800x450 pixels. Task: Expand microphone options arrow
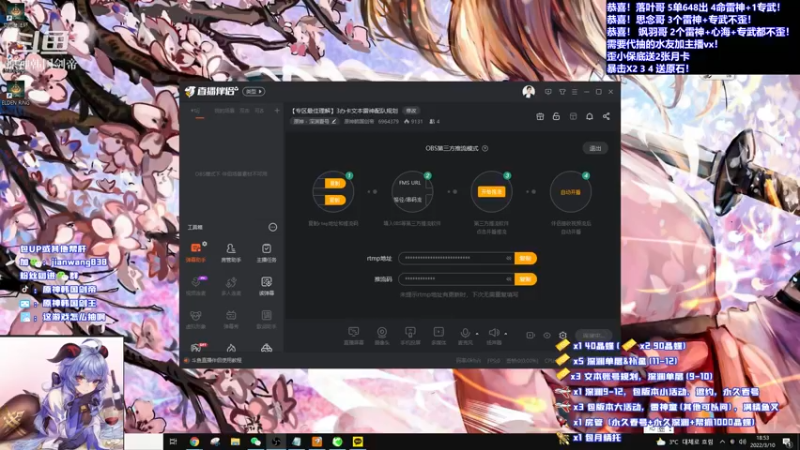coord(477,334)
